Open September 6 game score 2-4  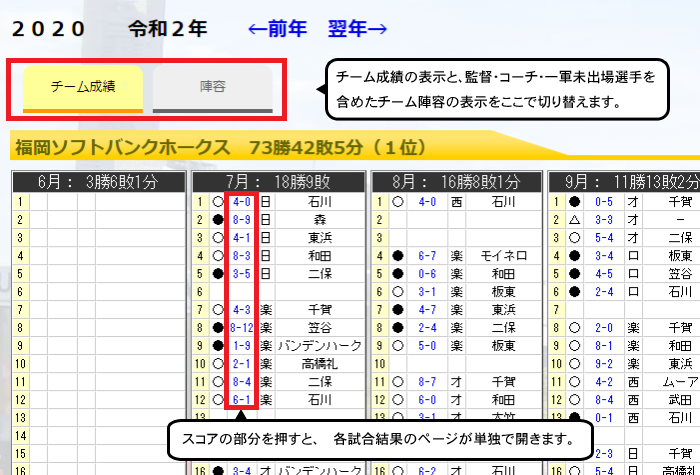(x=604, y=292)
